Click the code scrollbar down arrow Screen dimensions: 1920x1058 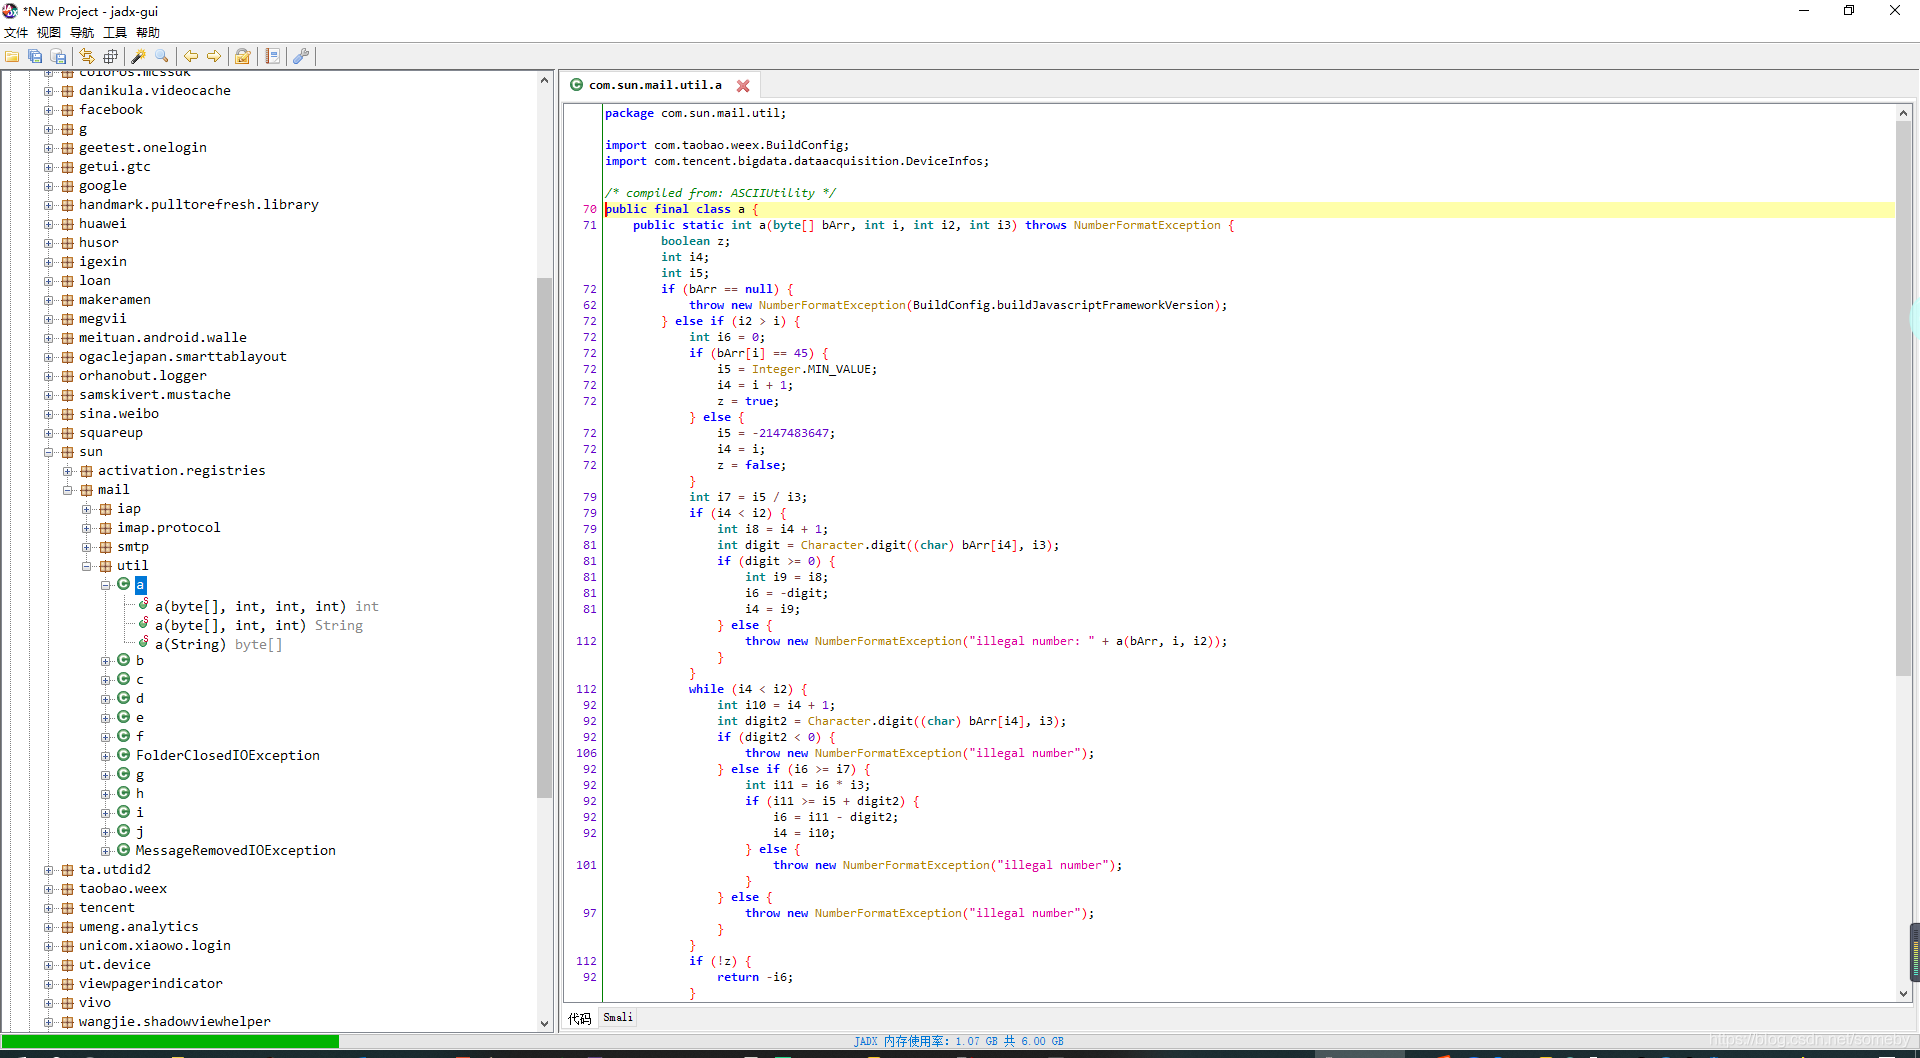pyautogui.click(x=1903, y=993)
